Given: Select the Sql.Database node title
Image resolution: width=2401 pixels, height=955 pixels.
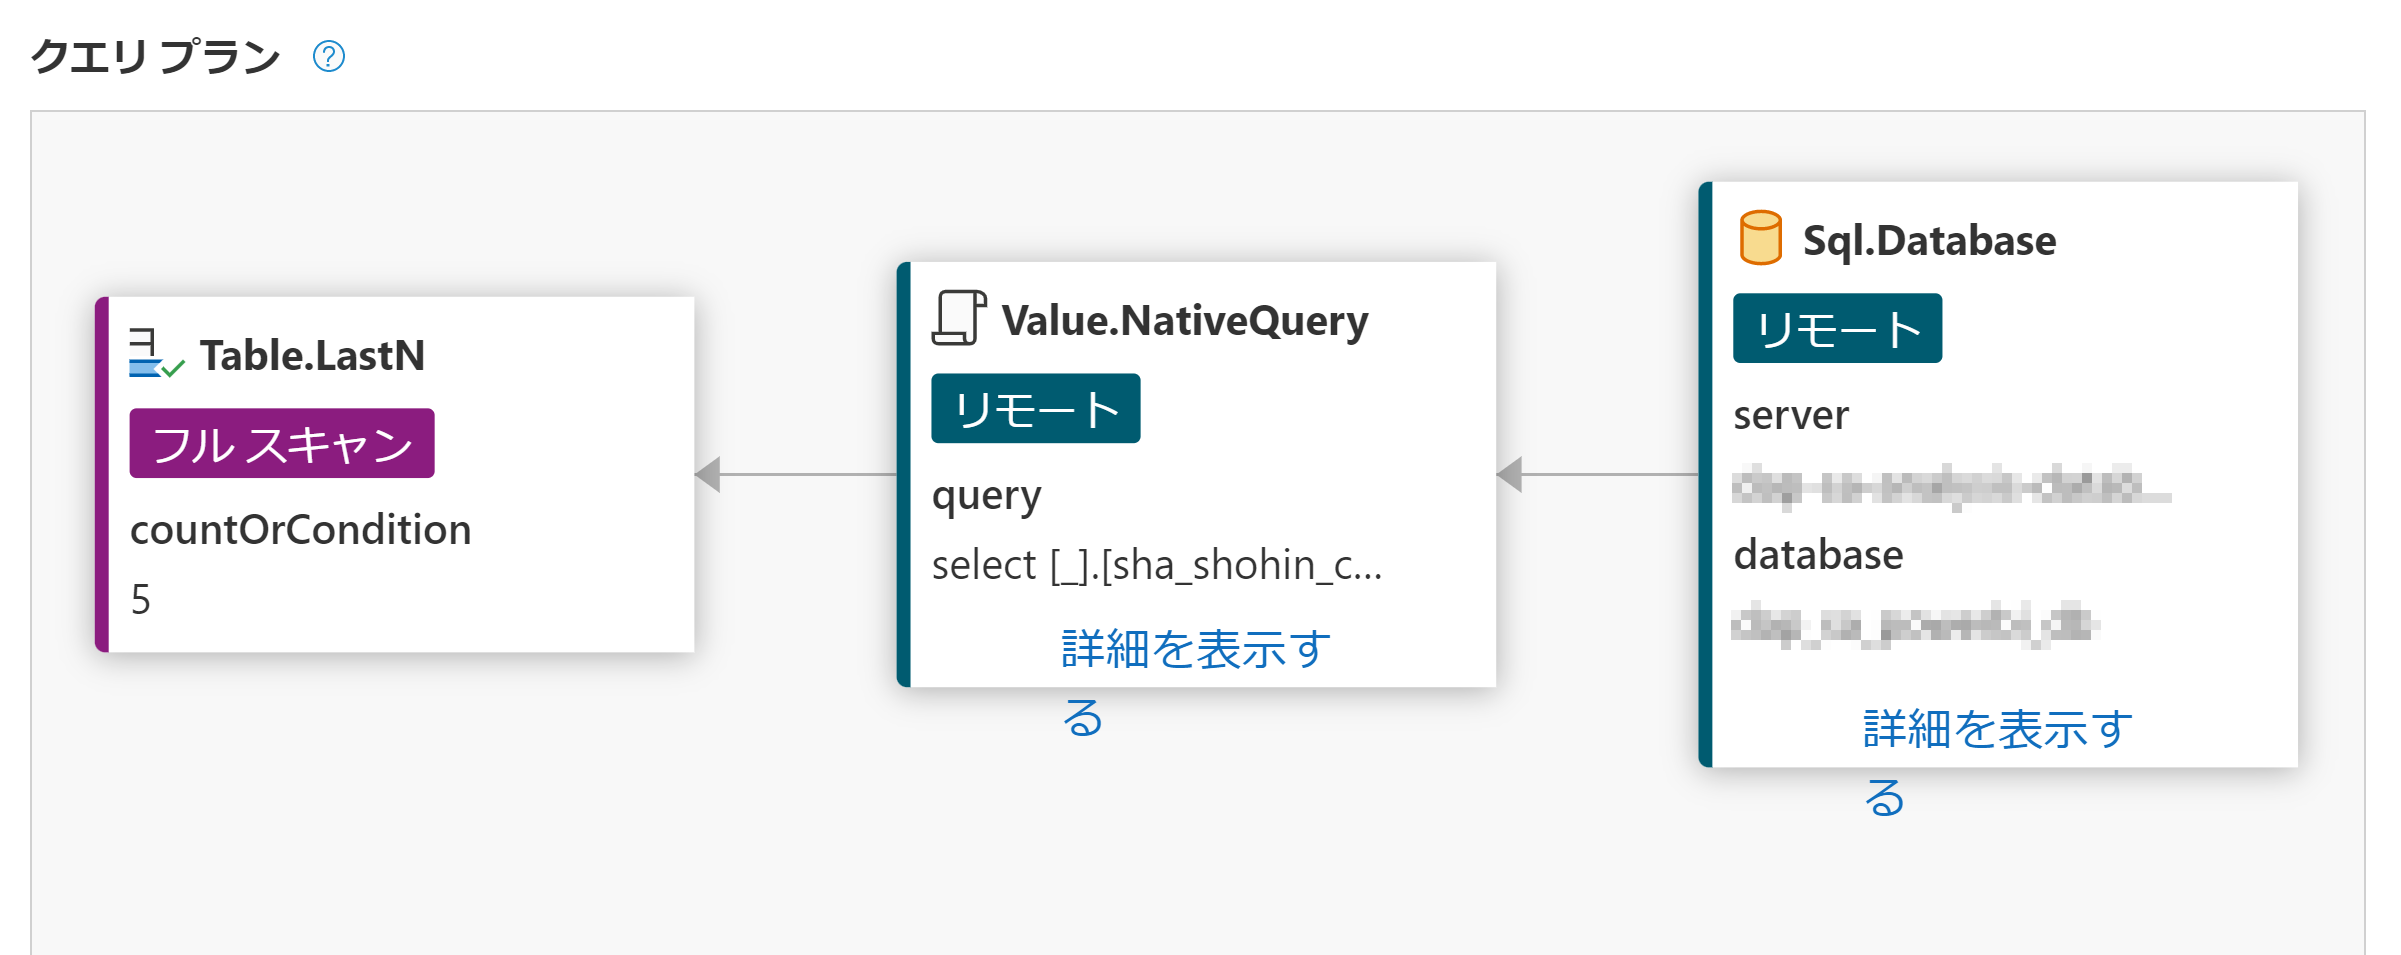Looking at the screenshot, I should [1929, 240].
